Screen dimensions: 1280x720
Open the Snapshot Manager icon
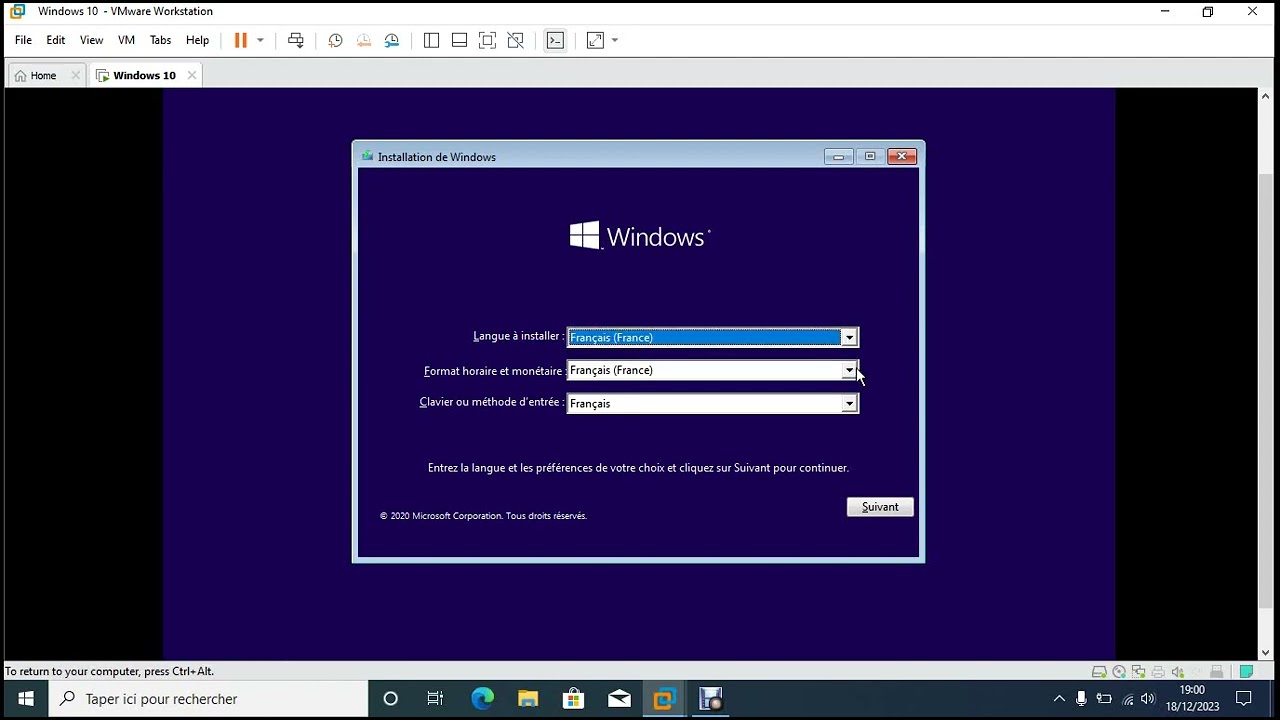pos(392,40)
